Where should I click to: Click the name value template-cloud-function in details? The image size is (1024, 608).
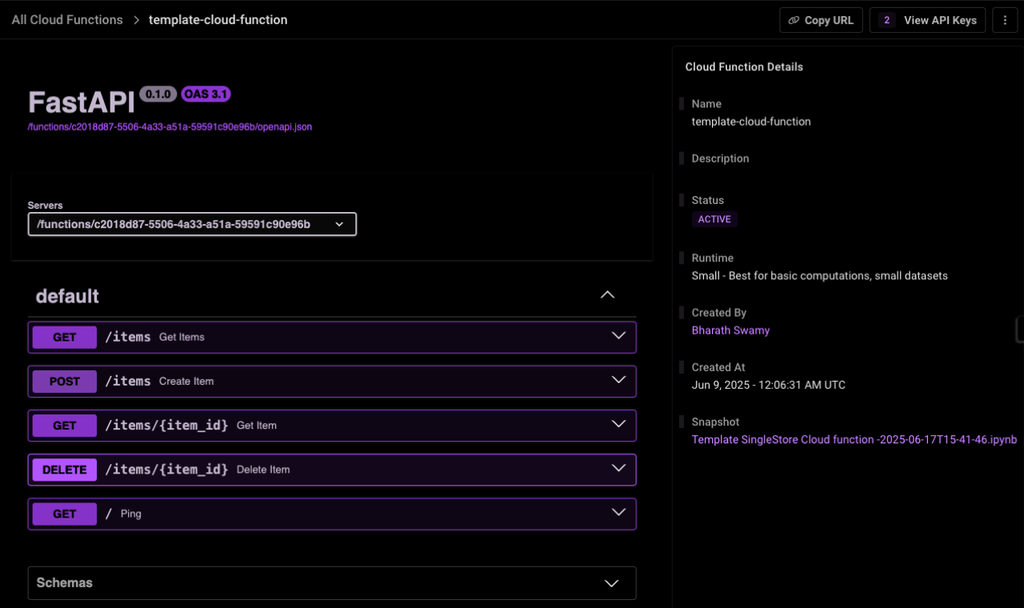(x=751, y=121)
